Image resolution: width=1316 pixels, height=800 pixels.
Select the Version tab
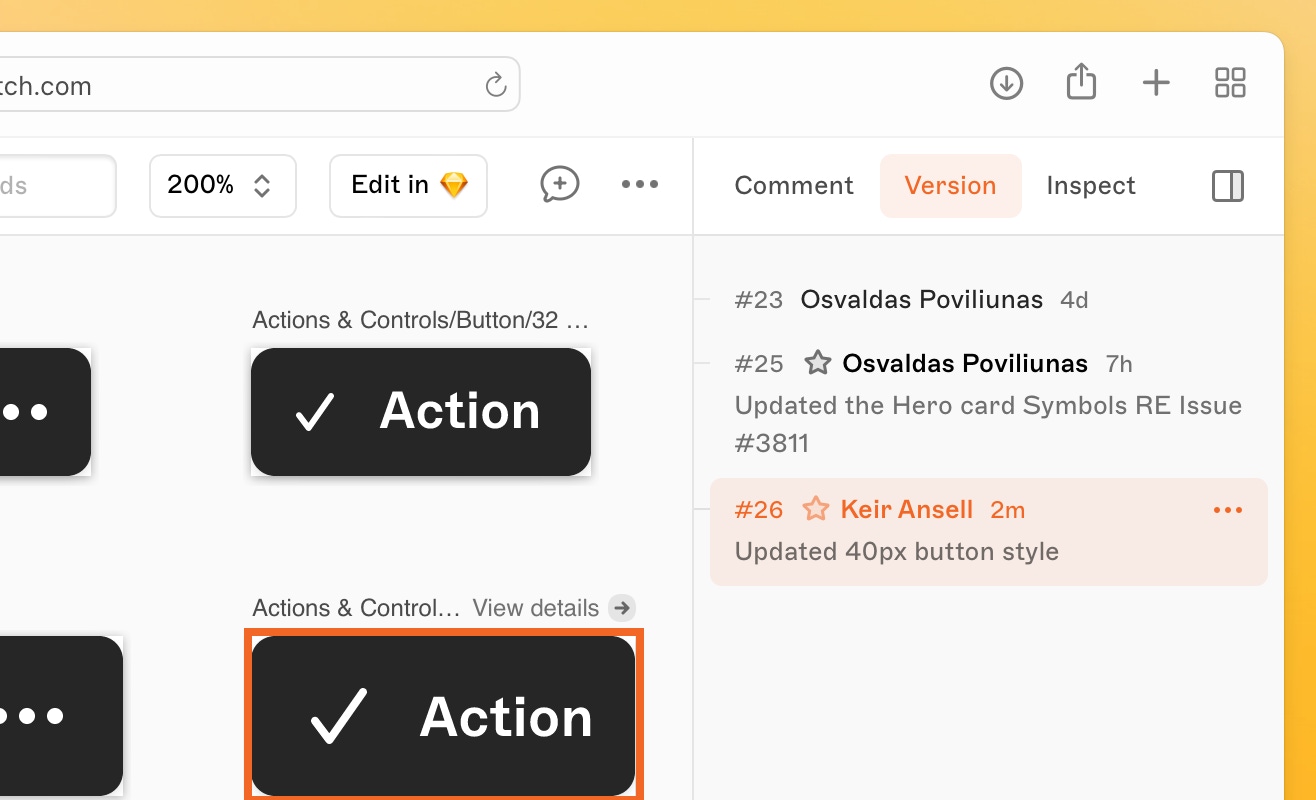950,186
